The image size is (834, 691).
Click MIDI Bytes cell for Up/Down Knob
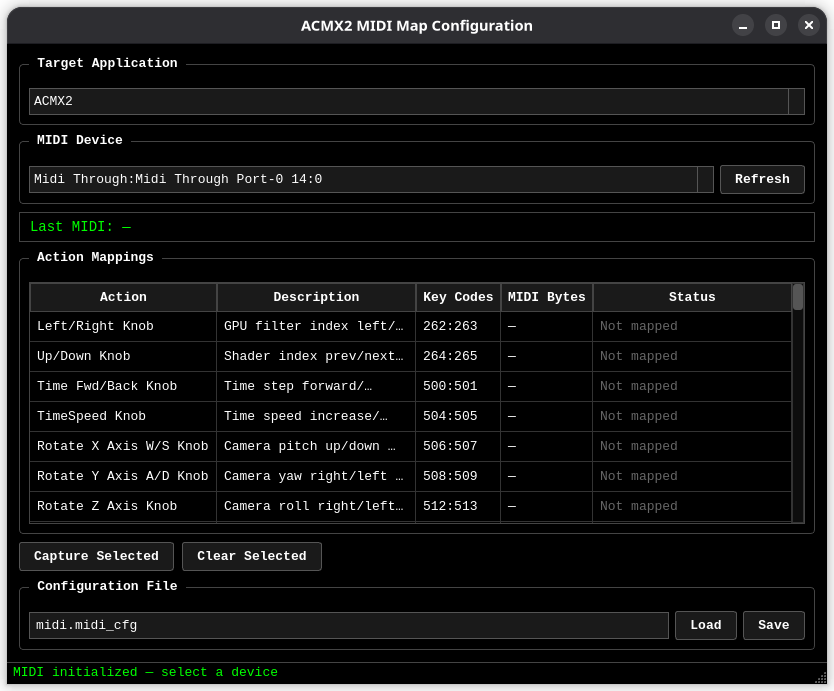(x=546, y=356)
